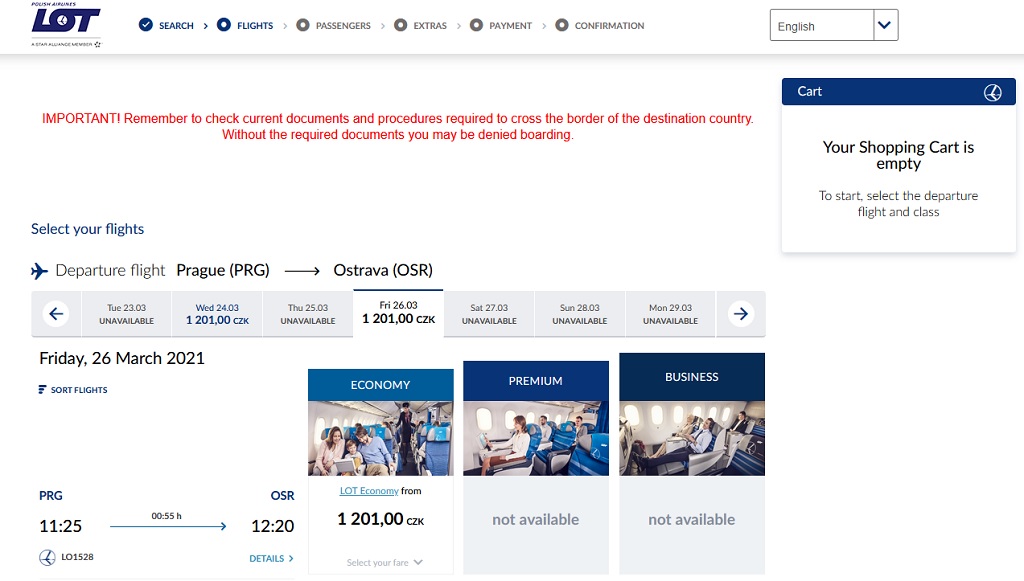Image resolution: width=1024 pixels, height=581 pixels.
Task: Expand Select your fare for Economy
Action: tap(384, 563)
